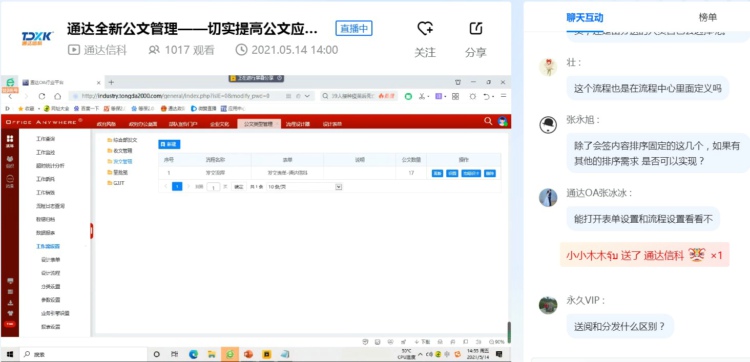Expand the address bar dropdown chevron

307,96
